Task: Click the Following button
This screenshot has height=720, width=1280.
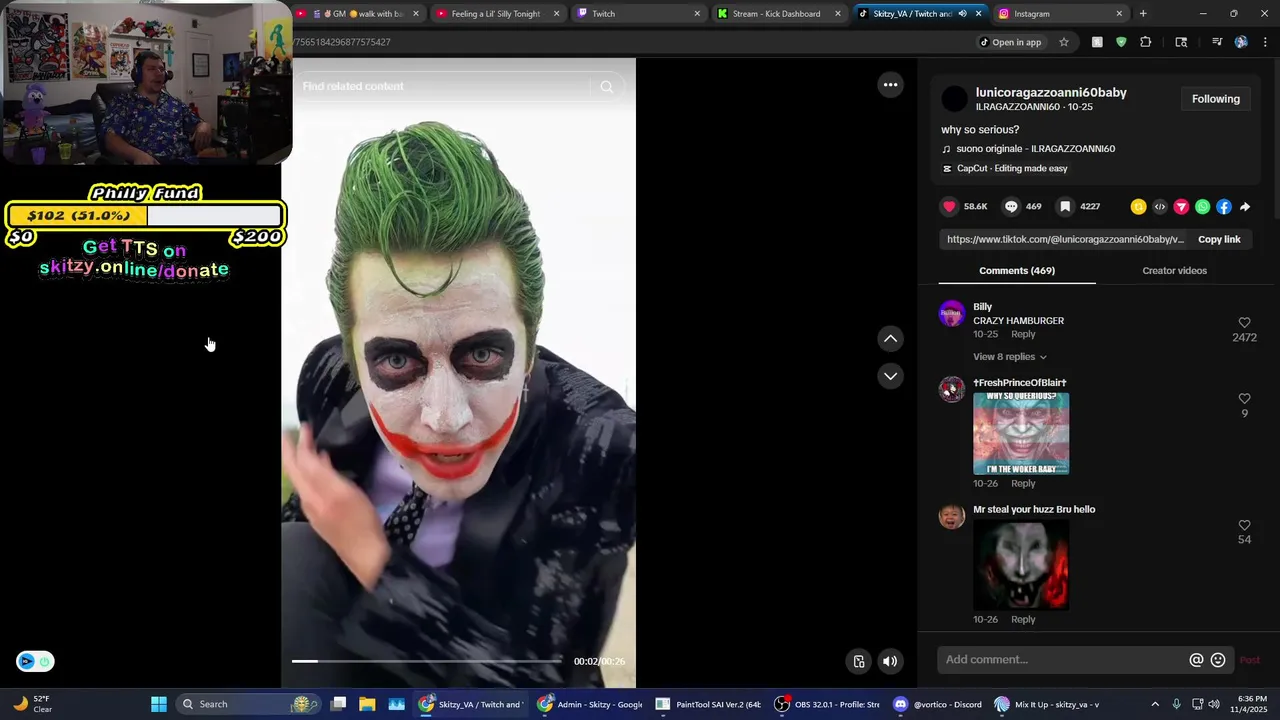Action: [x=1215, y=99]
